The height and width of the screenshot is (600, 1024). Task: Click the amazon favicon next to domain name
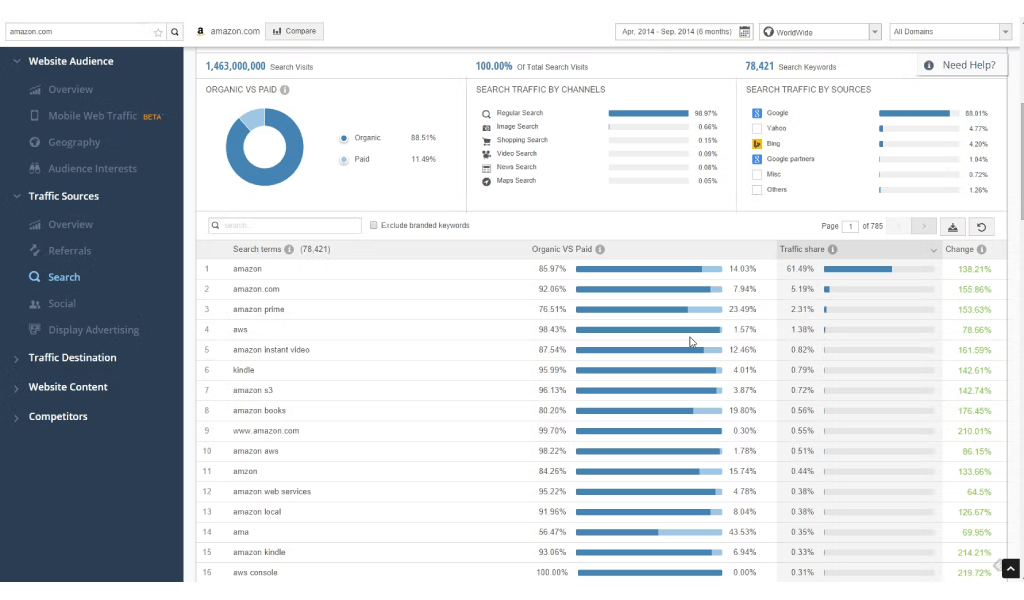click(200, 31)
